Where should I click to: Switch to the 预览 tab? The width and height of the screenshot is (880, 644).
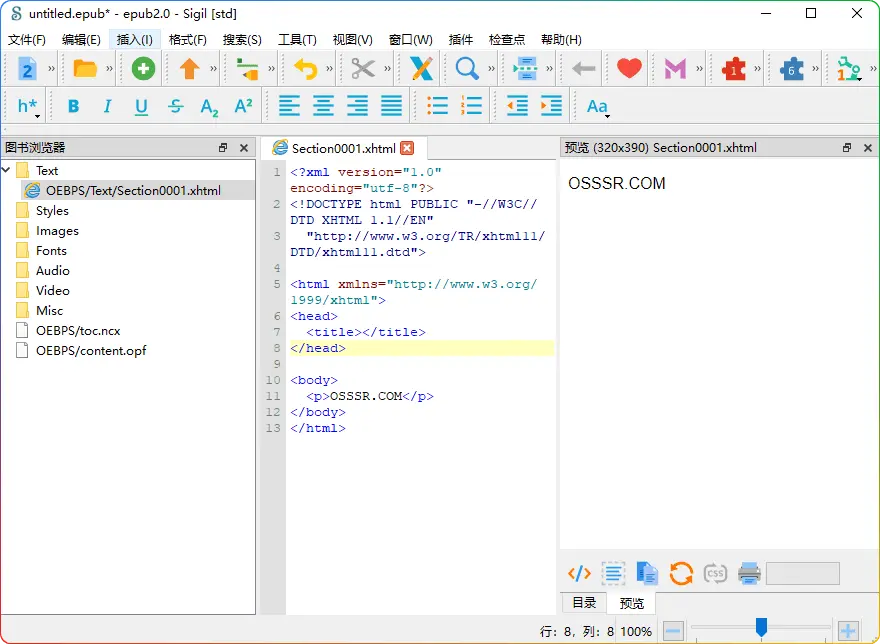(x=631, y=604)
